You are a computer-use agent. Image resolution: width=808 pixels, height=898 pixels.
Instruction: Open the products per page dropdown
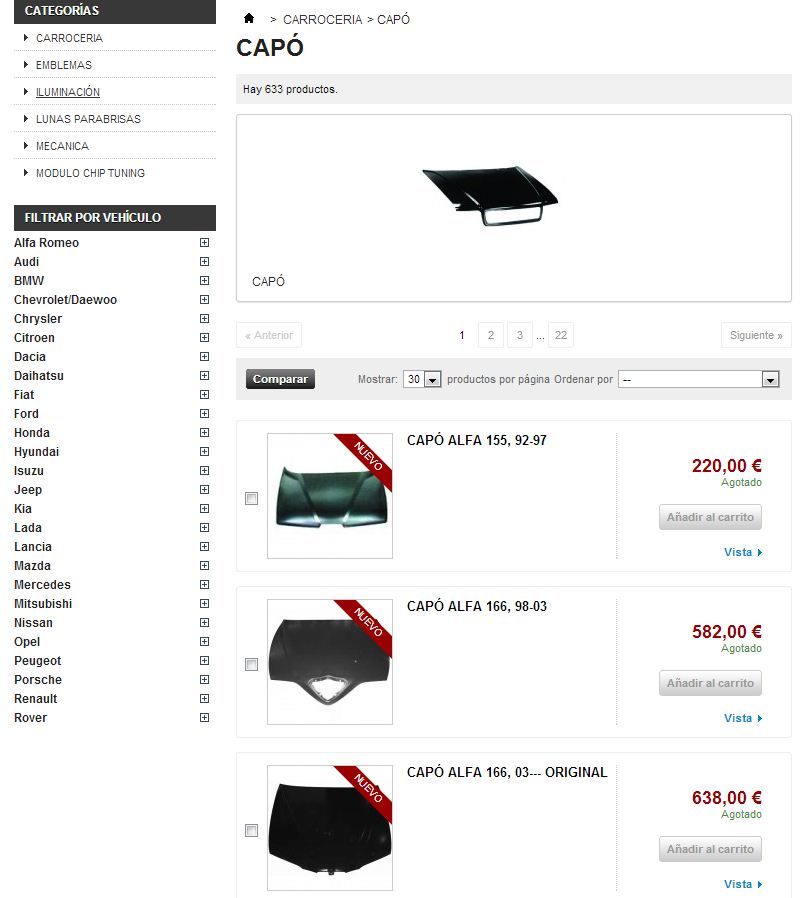tap(422, 379)
